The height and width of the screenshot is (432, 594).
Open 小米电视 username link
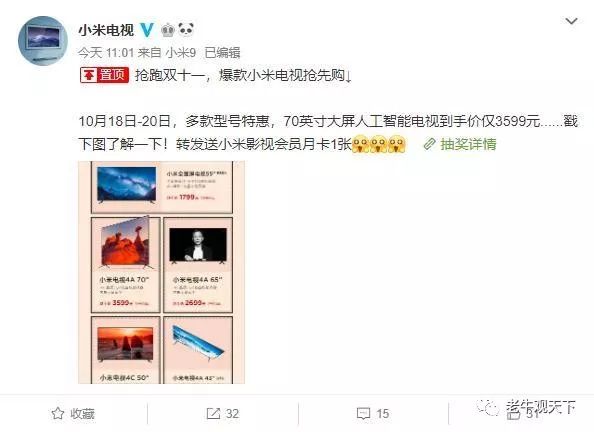pyautogui.click(x=106, y=30)
